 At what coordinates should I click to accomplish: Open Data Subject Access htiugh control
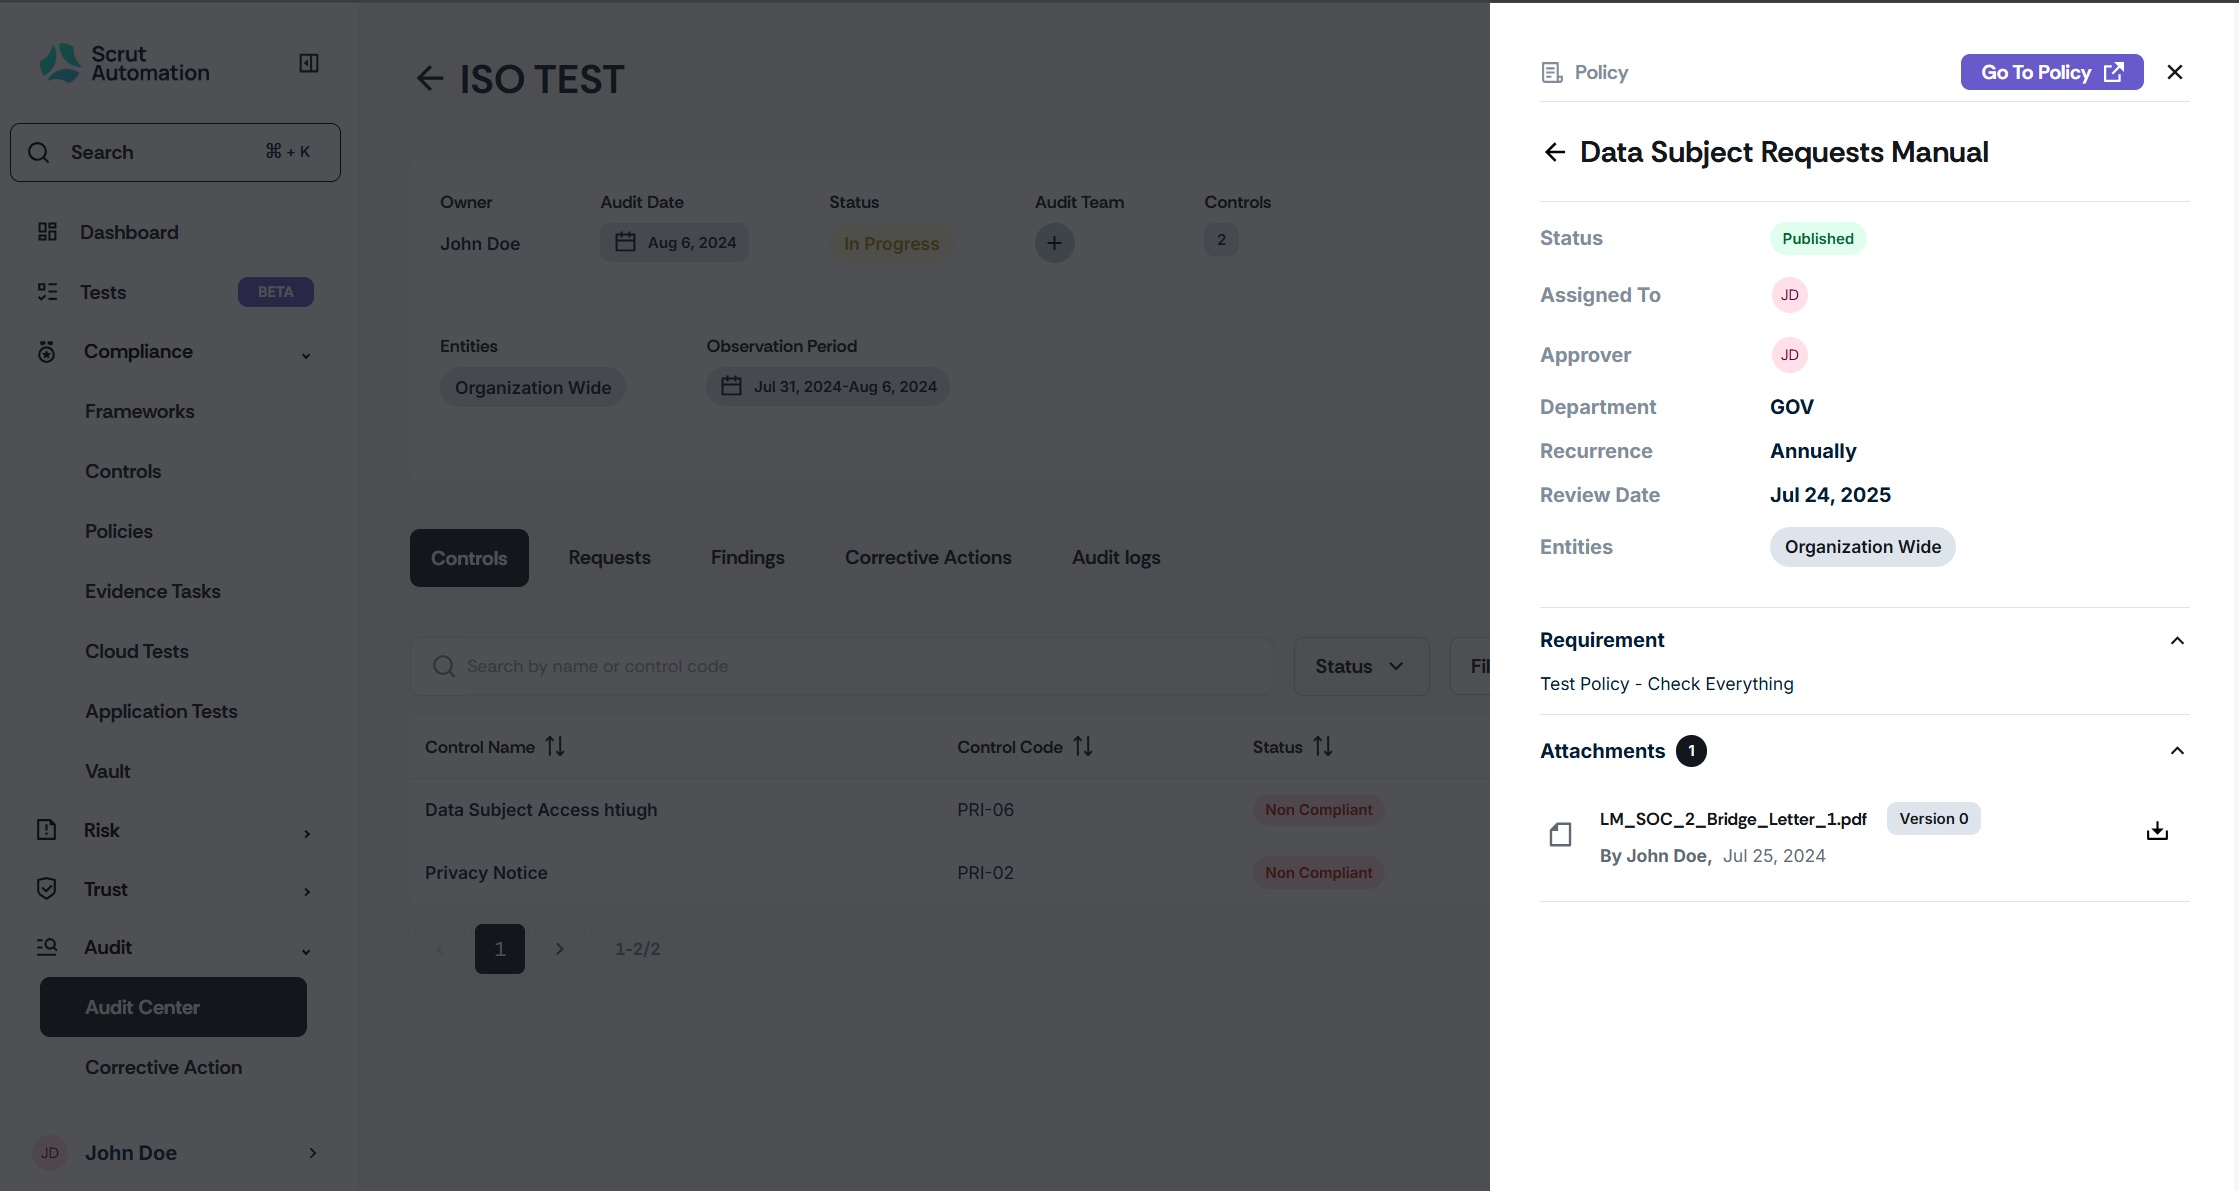(541, 810)
